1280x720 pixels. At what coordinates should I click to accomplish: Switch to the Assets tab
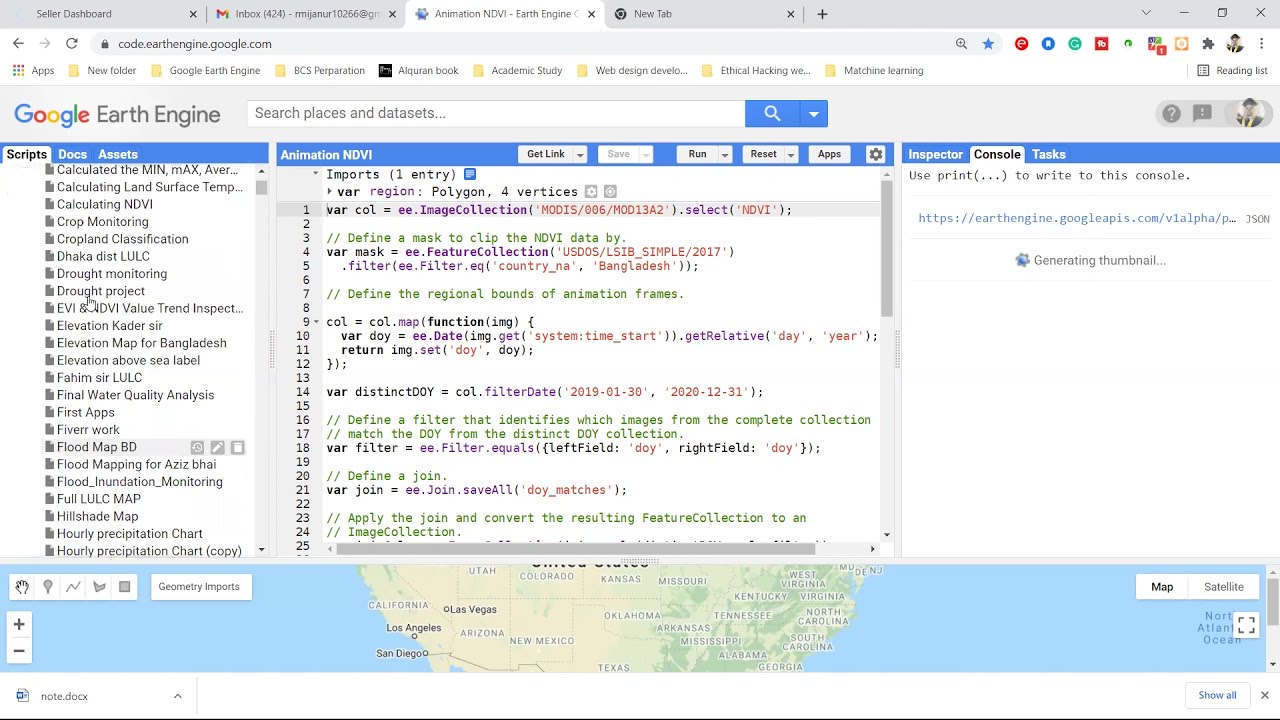118,155
